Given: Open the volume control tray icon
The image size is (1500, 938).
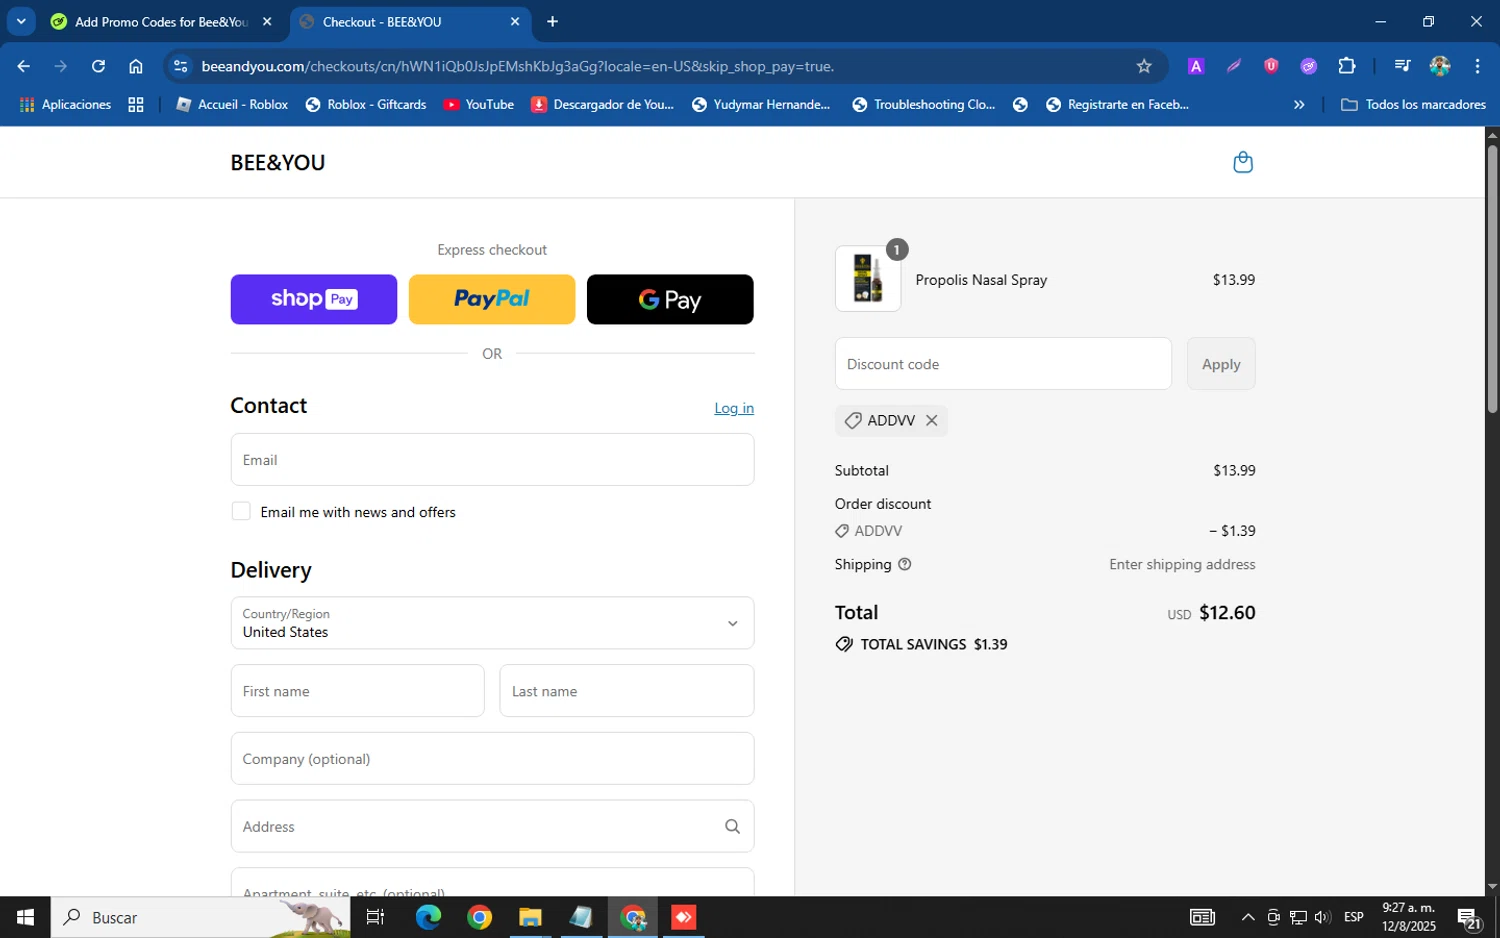Looking at the screenshot, I should pos(1322,917).
